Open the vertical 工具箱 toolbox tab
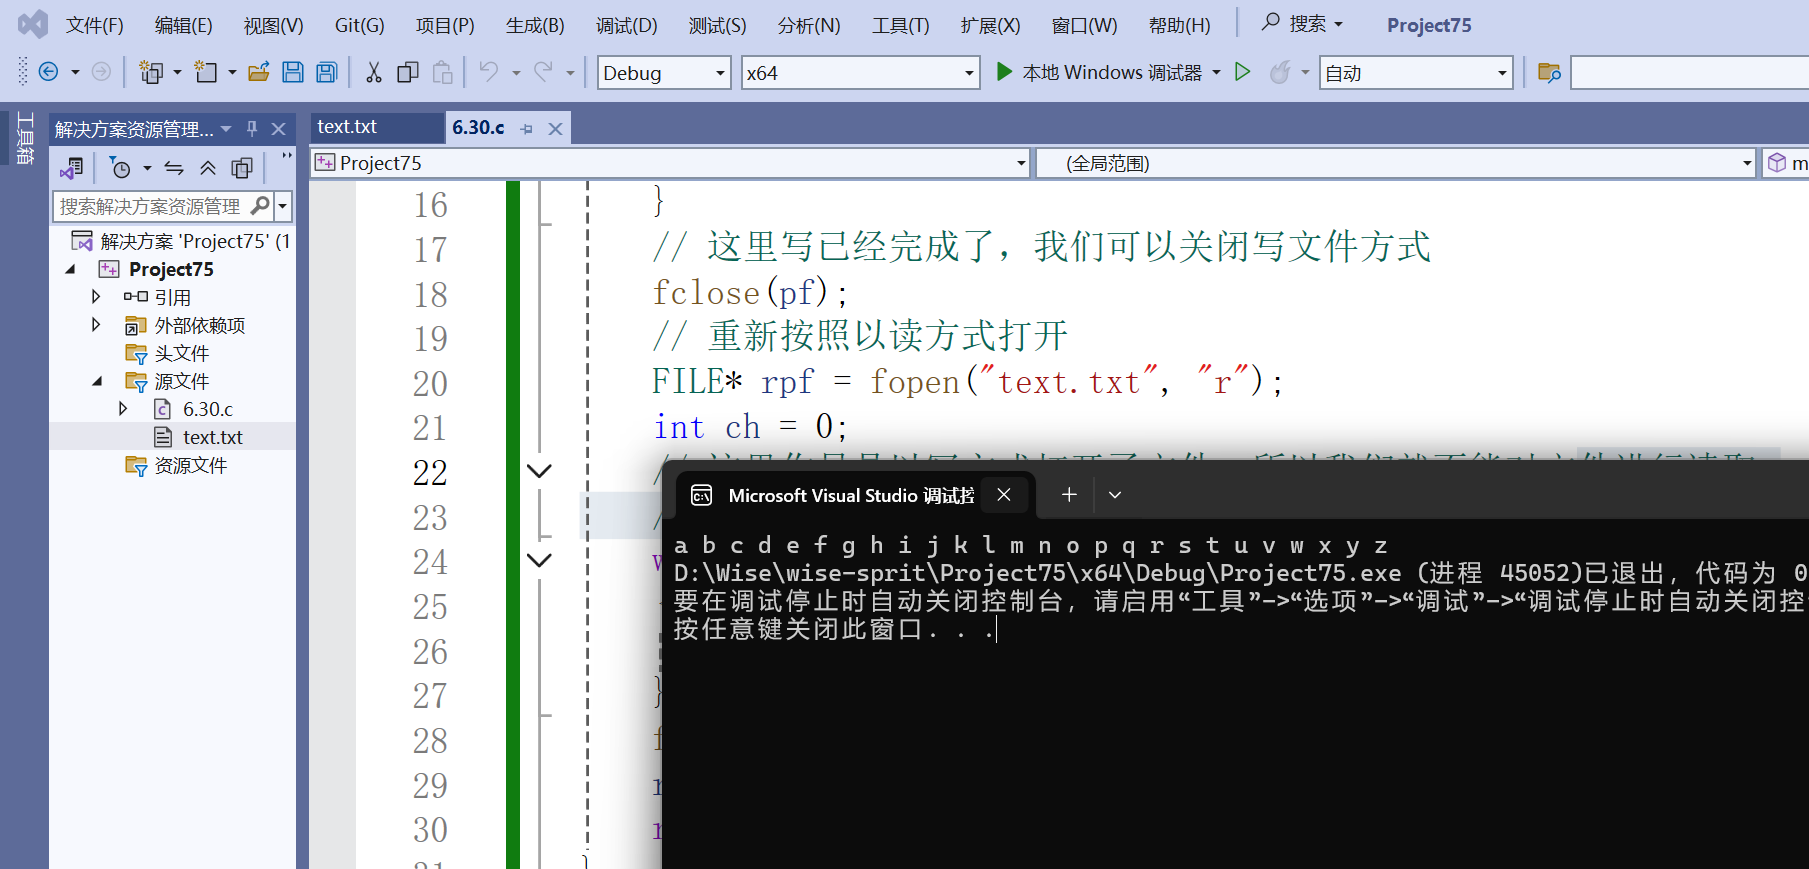Viewport: 1809px width, 869px height. (x=25, y=137)
